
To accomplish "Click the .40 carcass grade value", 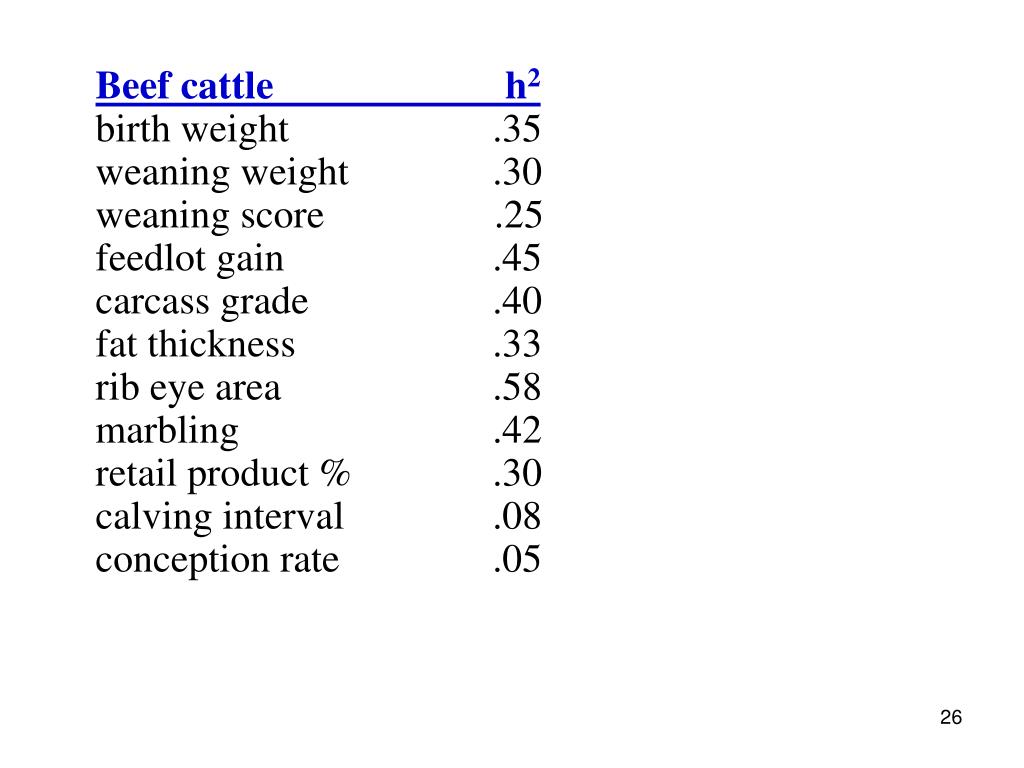I will (518, 301).
